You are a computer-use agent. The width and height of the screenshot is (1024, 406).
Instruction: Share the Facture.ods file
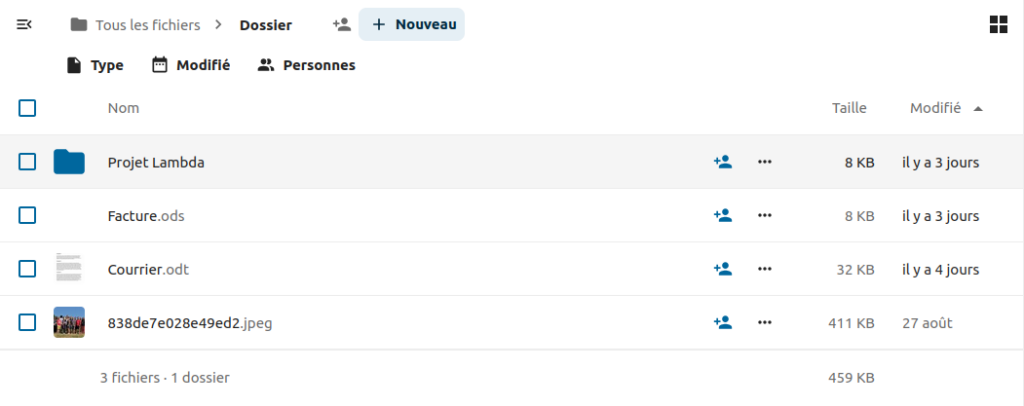722,215
